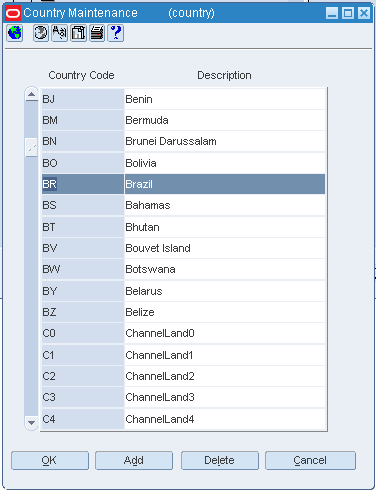Click the highlighted BR code field

pos(83,184)
